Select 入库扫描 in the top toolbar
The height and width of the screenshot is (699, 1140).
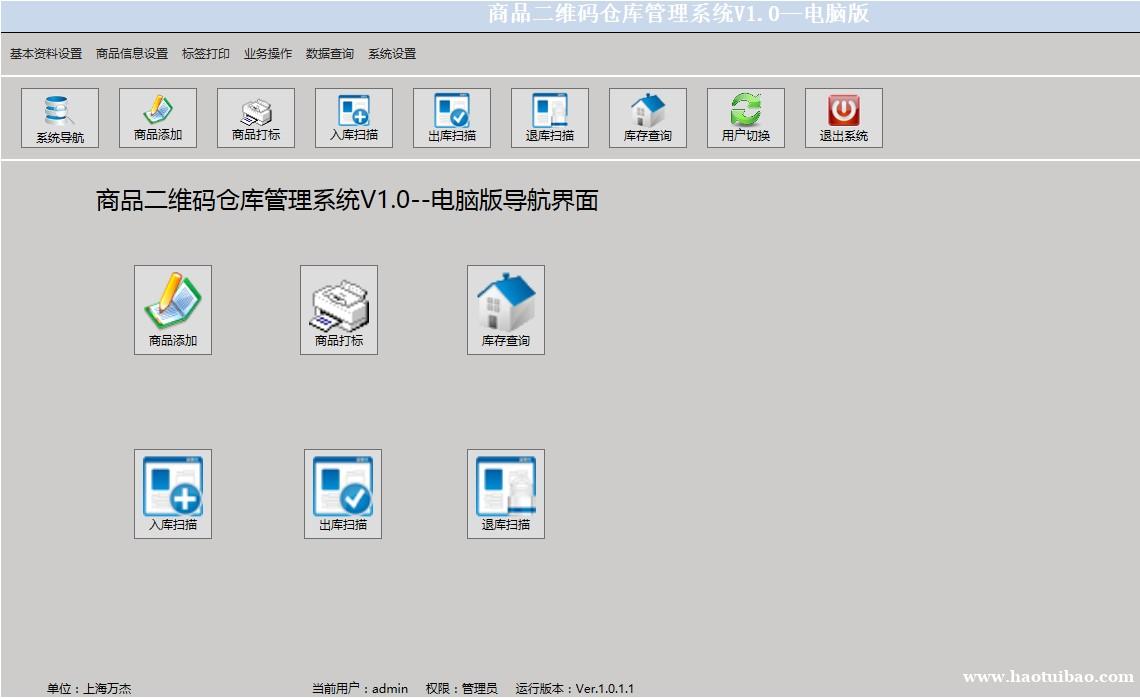point(354,118)
